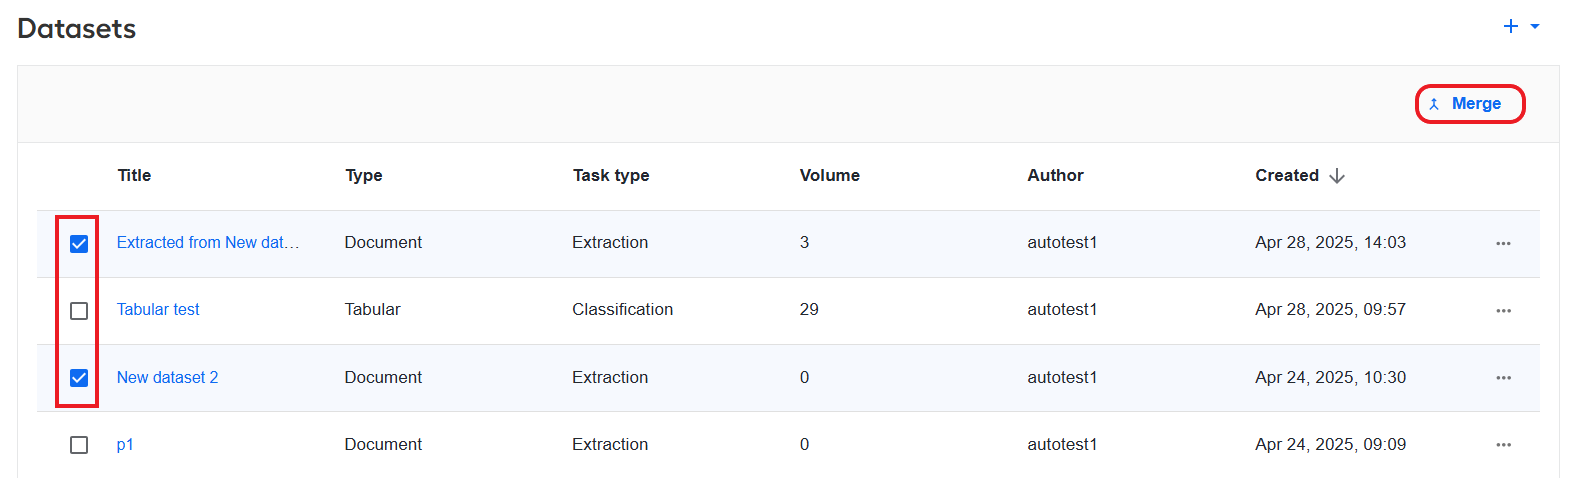Sort by the Author column header

[x=1055, y=175]
